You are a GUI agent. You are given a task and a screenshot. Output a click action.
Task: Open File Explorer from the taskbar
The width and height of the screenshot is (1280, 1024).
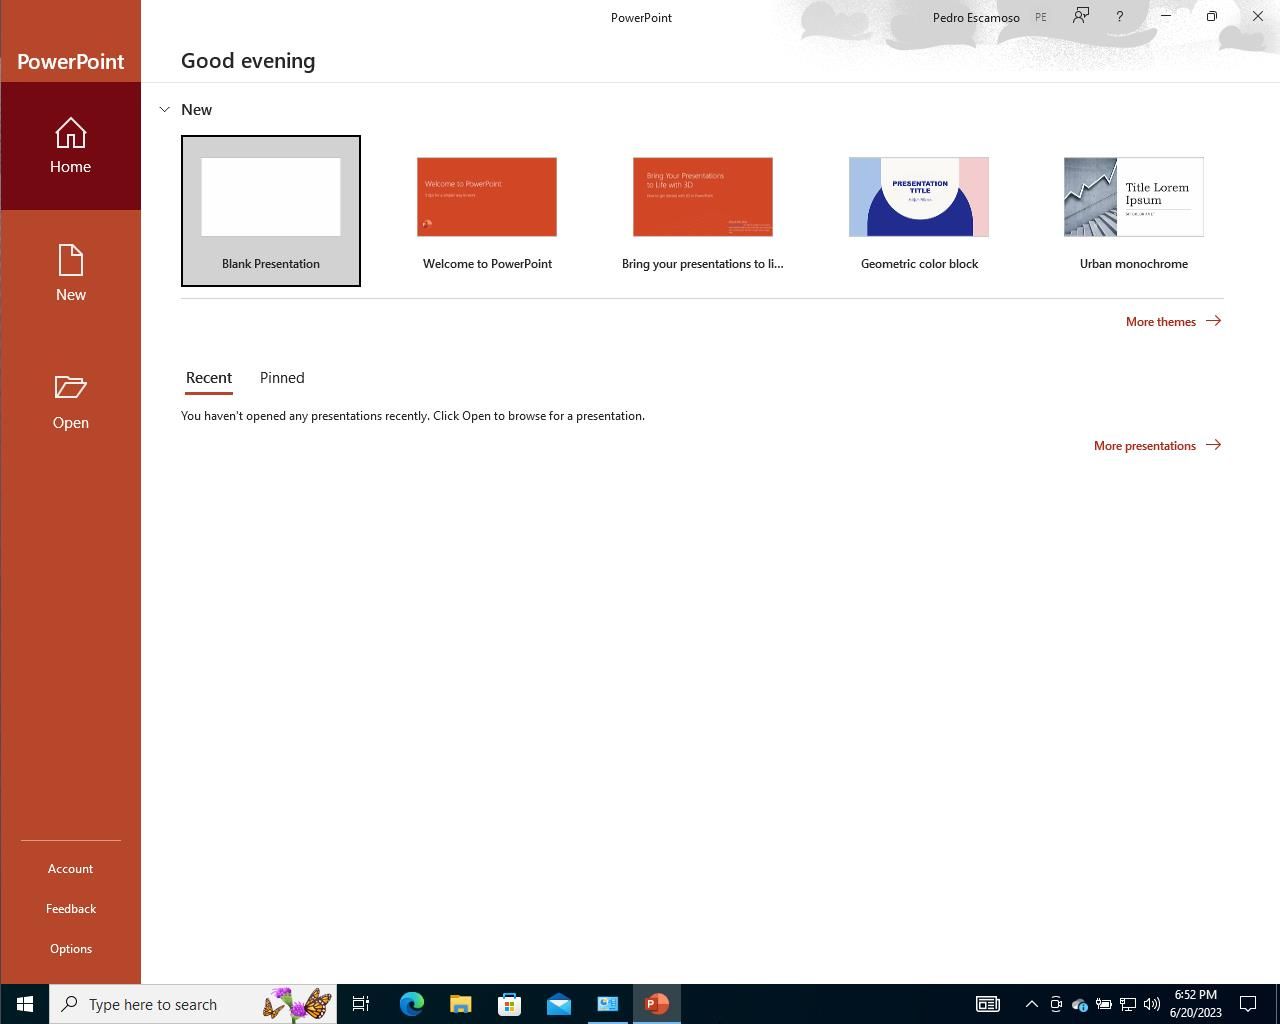coord(460,1004)
